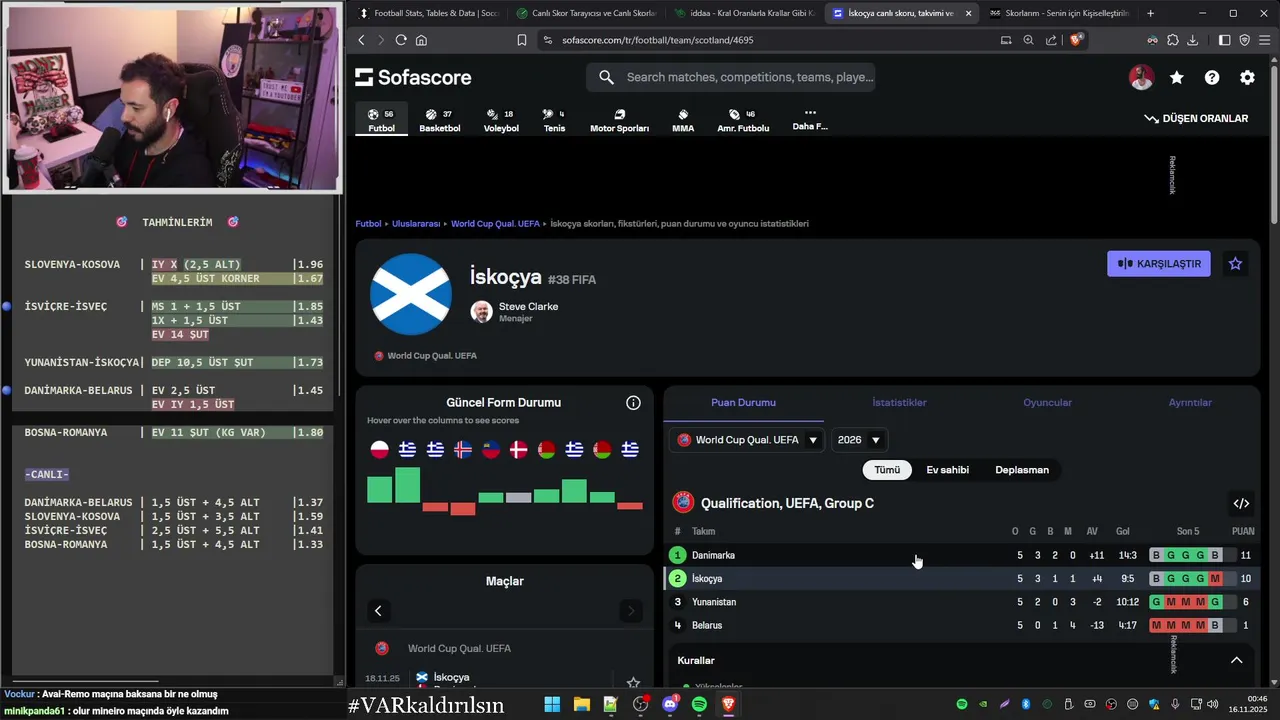Screen dimensions: 1280x720
Task: Click the KARŞILAŞTIR compare button
Action: [x=1159, y=264]
